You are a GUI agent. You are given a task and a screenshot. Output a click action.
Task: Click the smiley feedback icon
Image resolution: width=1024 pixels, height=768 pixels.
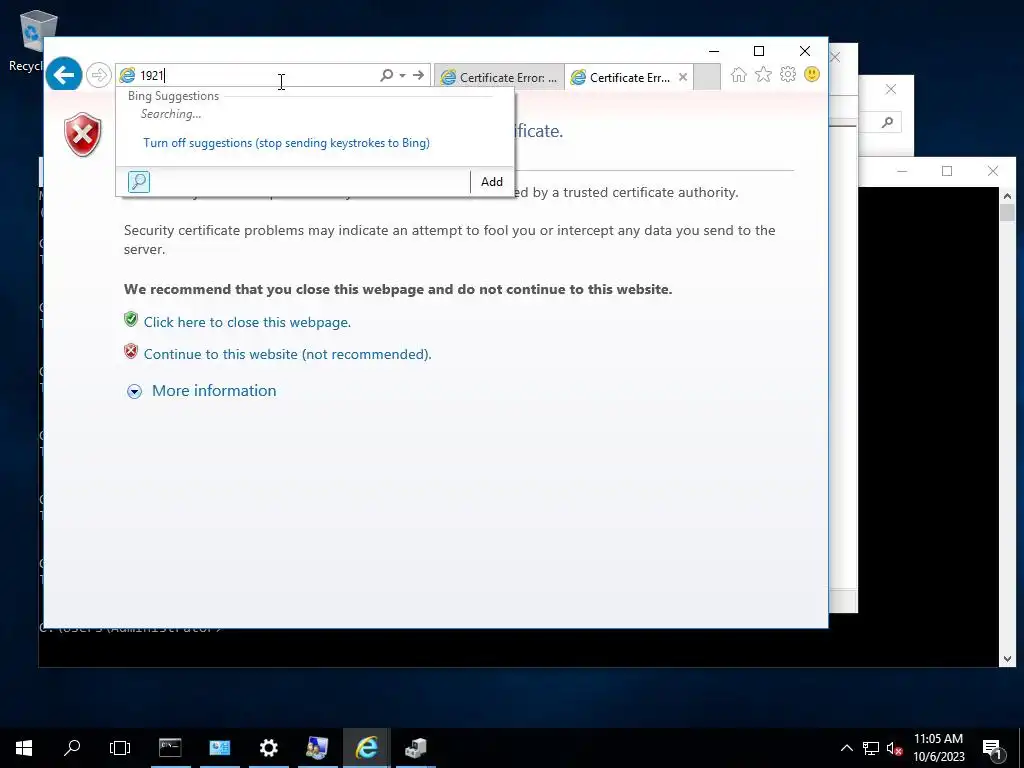[812, 74]
